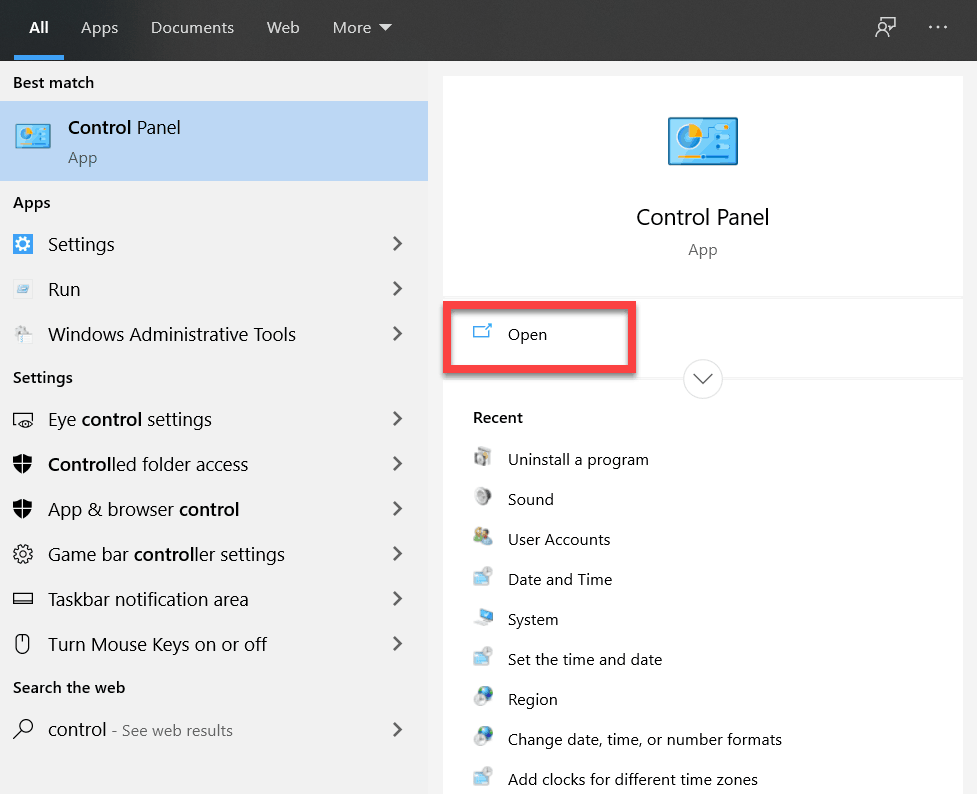Click the web search magnifier icon

pos(23,729)
